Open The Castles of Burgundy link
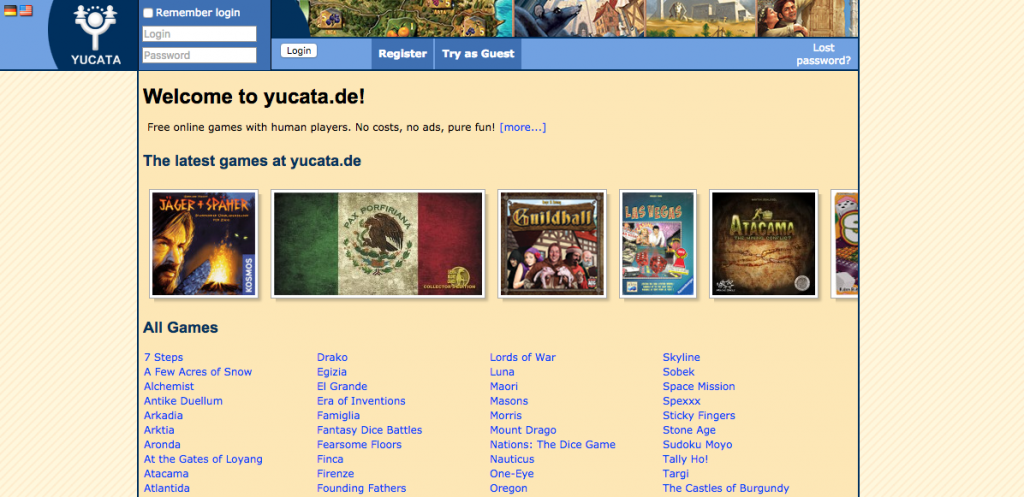The height and width of the screenshot is (497, 1024). click(726, 489)
